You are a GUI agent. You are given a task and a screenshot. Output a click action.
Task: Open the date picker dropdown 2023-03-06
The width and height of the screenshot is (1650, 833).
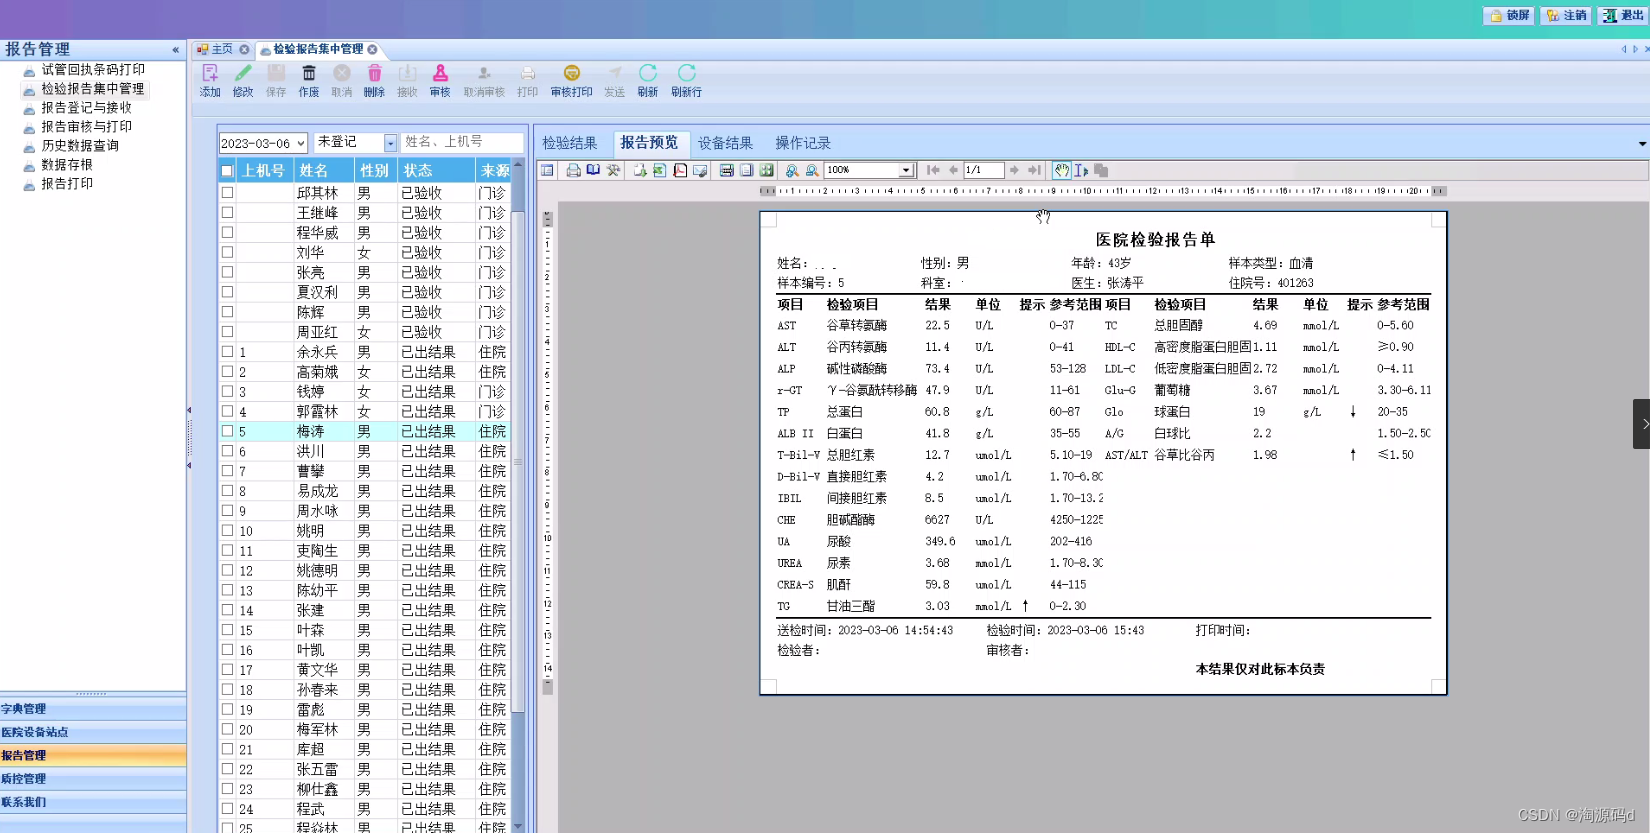[x=300, y=143]
